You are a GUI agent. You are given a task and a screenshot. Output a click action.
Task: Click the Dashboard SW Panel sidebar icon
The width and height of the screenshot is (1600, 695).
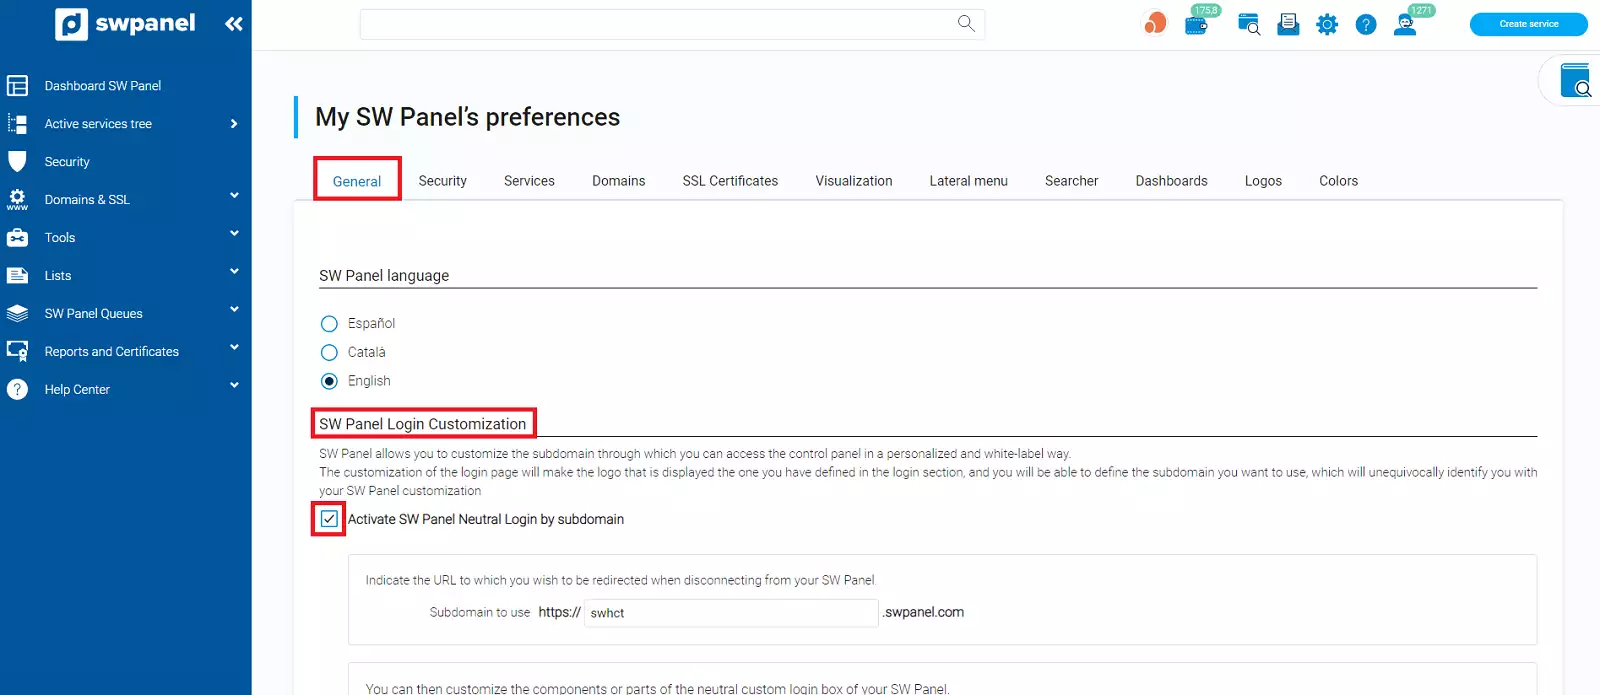click(x=18, y=86)
